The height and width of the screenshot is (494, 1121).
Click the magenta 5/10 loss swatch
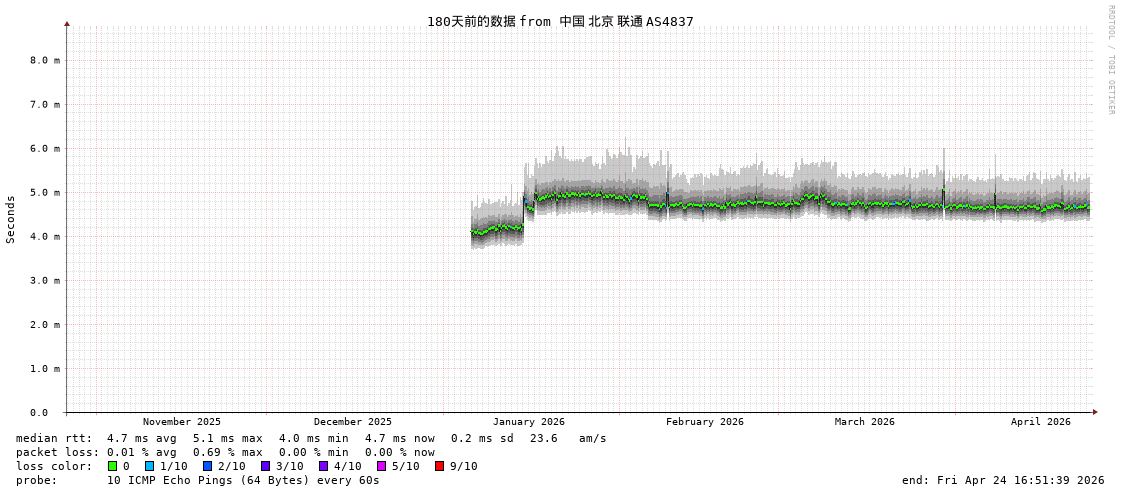point(381,466)
